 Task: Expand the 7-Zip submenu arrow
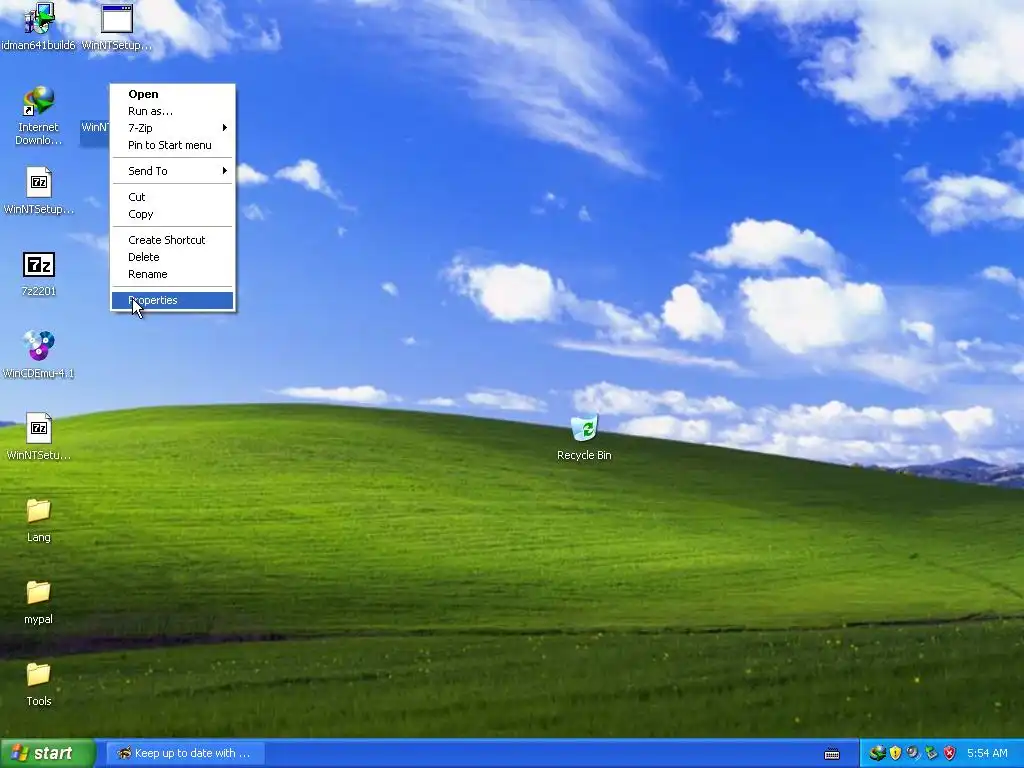click(224, 128)
